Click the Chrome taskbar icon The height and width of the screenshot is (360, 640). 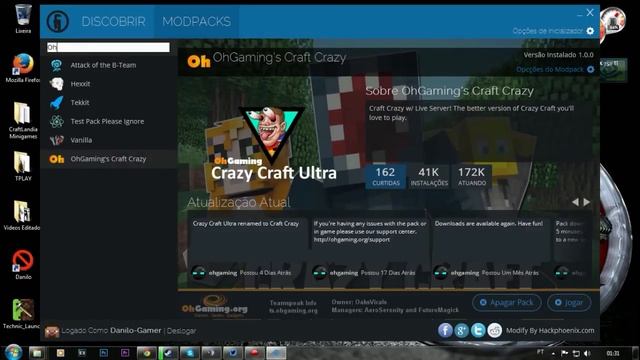click(146, 353)
